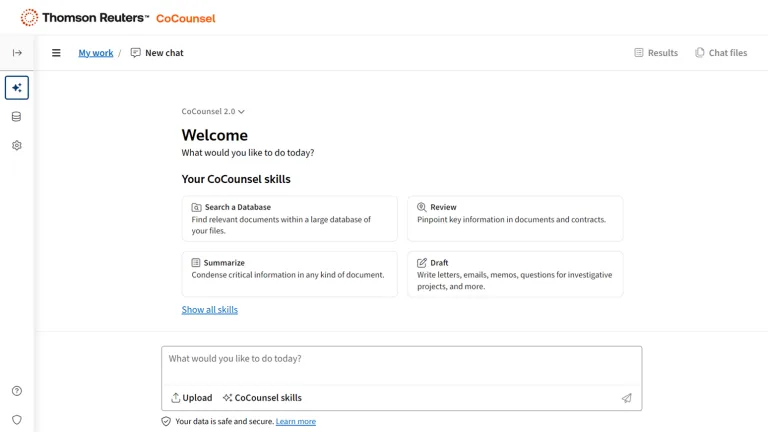The image size is (768, 432).
Task: Click the Learn more link
Action: (296, 422)
